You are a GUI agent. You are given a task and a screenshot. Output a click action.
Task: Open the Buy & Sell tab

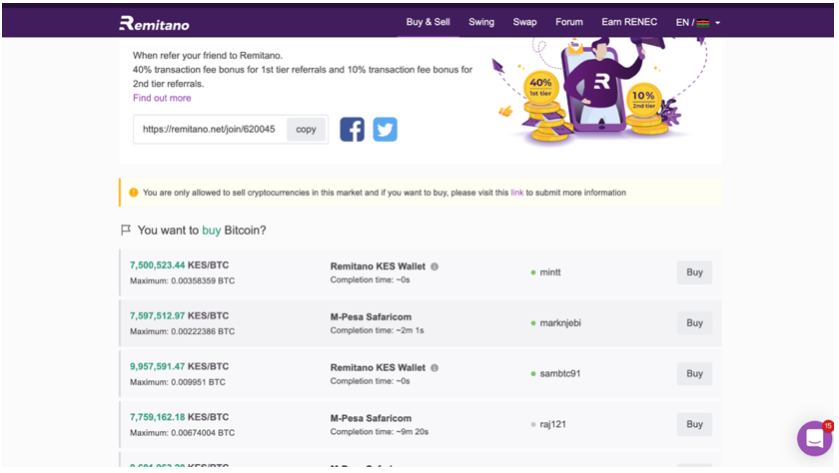(428, 22)
